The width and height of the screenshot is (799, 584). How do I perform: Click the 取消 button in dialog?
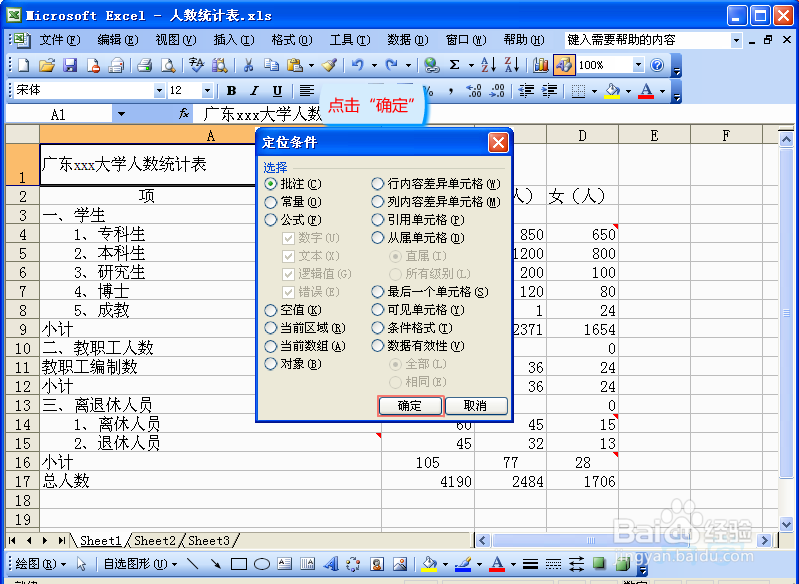pyautogui.click(x=475, y=406)
